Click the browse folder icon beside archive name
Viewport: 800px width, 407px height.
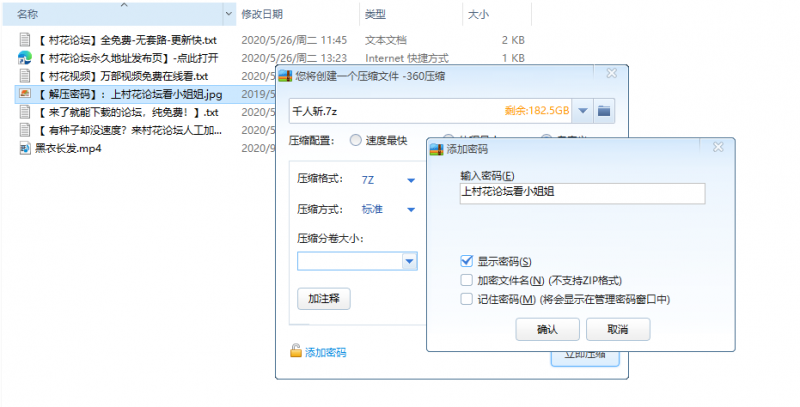tap(605, 109)
